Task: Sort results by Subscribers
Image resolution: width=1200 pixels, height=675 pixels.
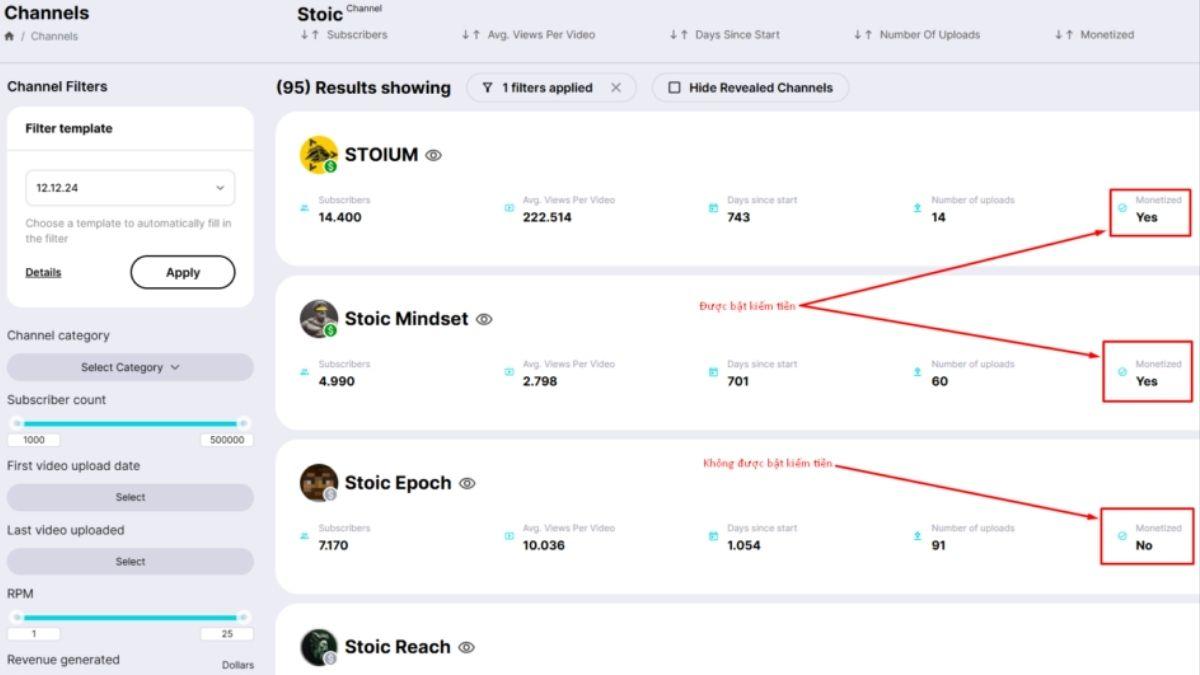Action: click(x=344, y=34)
